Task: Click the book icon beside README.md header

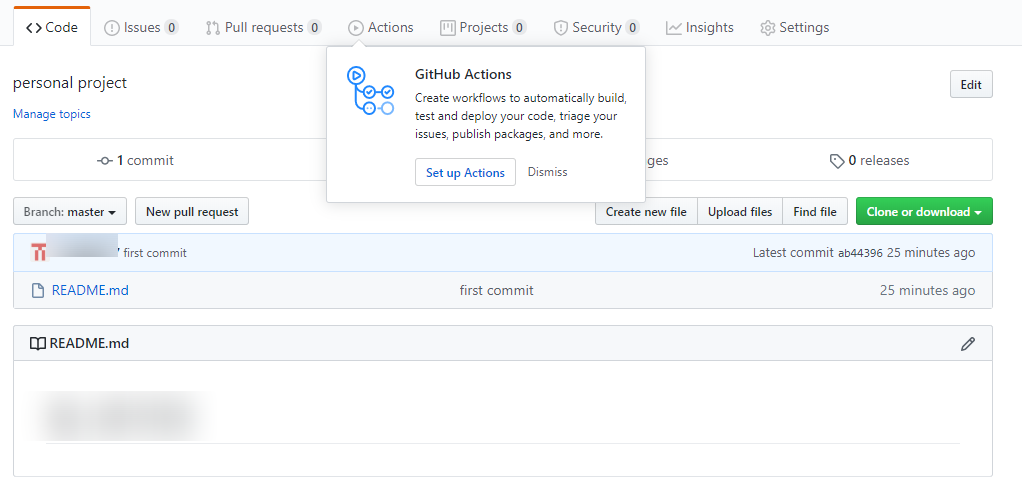Action: [x=38, y=343]
